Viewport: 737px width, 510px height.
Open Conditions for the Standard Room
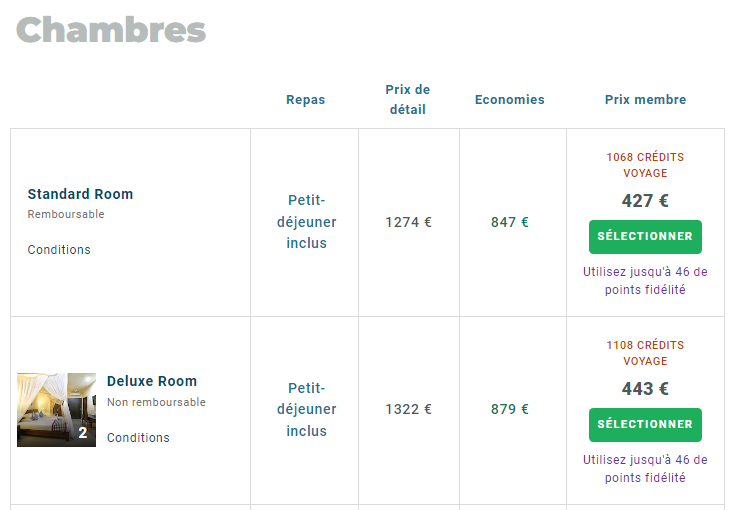(x=59, y=250)
